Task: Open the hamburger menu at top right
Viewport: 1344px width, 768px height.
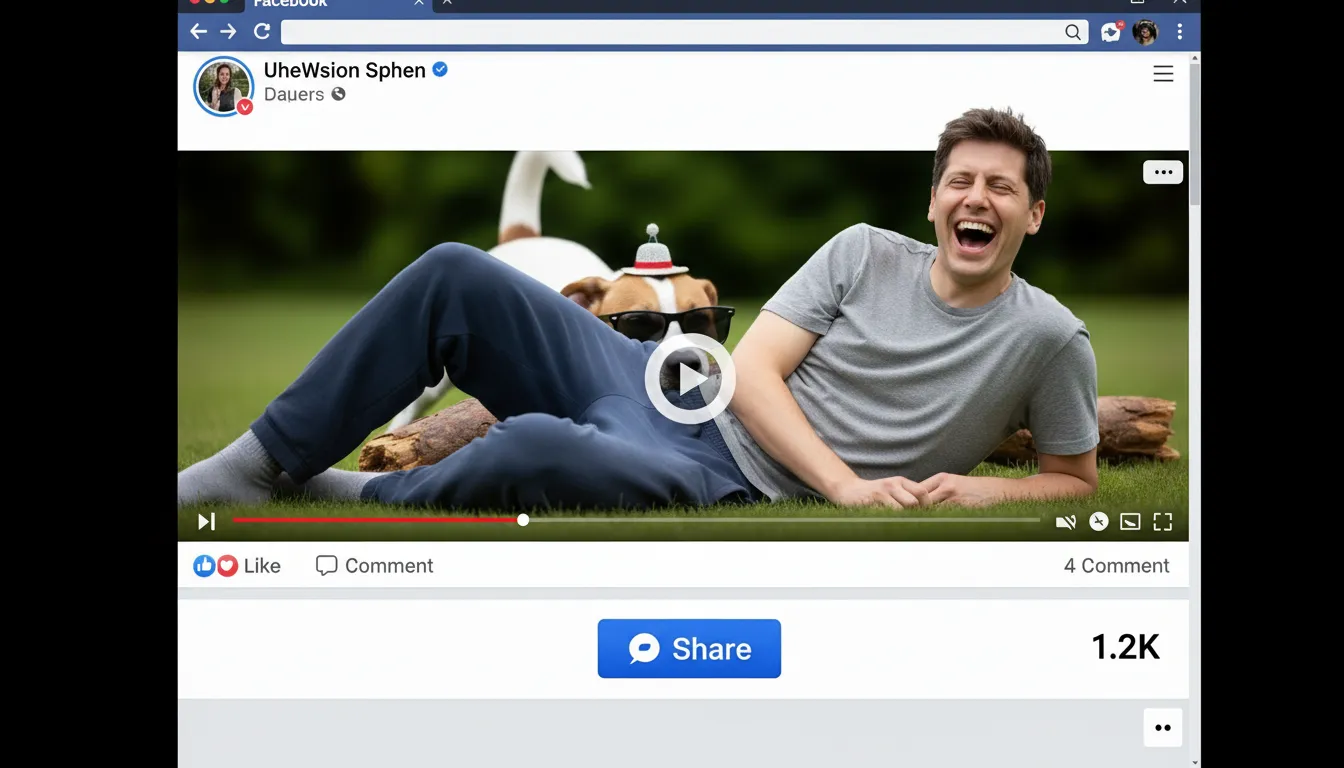Action: click(1162, 73)
